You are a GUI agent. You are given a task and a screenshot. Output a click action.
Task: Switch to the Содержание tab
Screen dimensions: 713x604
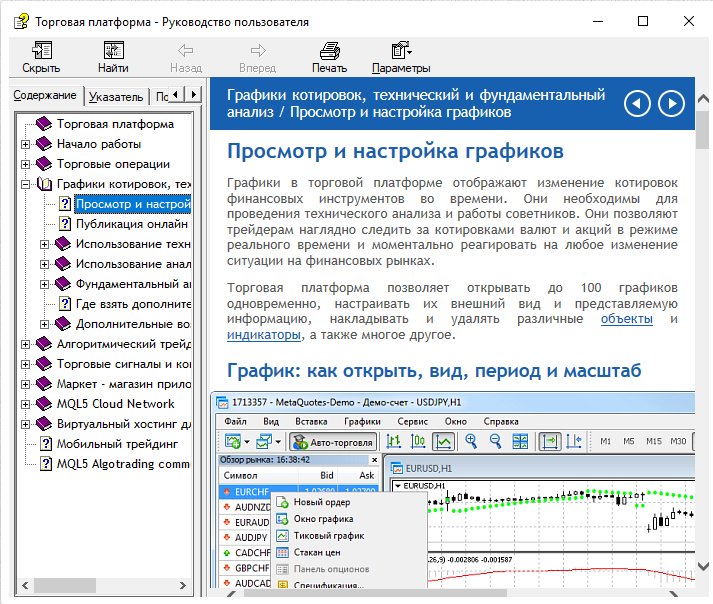pyautogui.click(x=45, y=96)
